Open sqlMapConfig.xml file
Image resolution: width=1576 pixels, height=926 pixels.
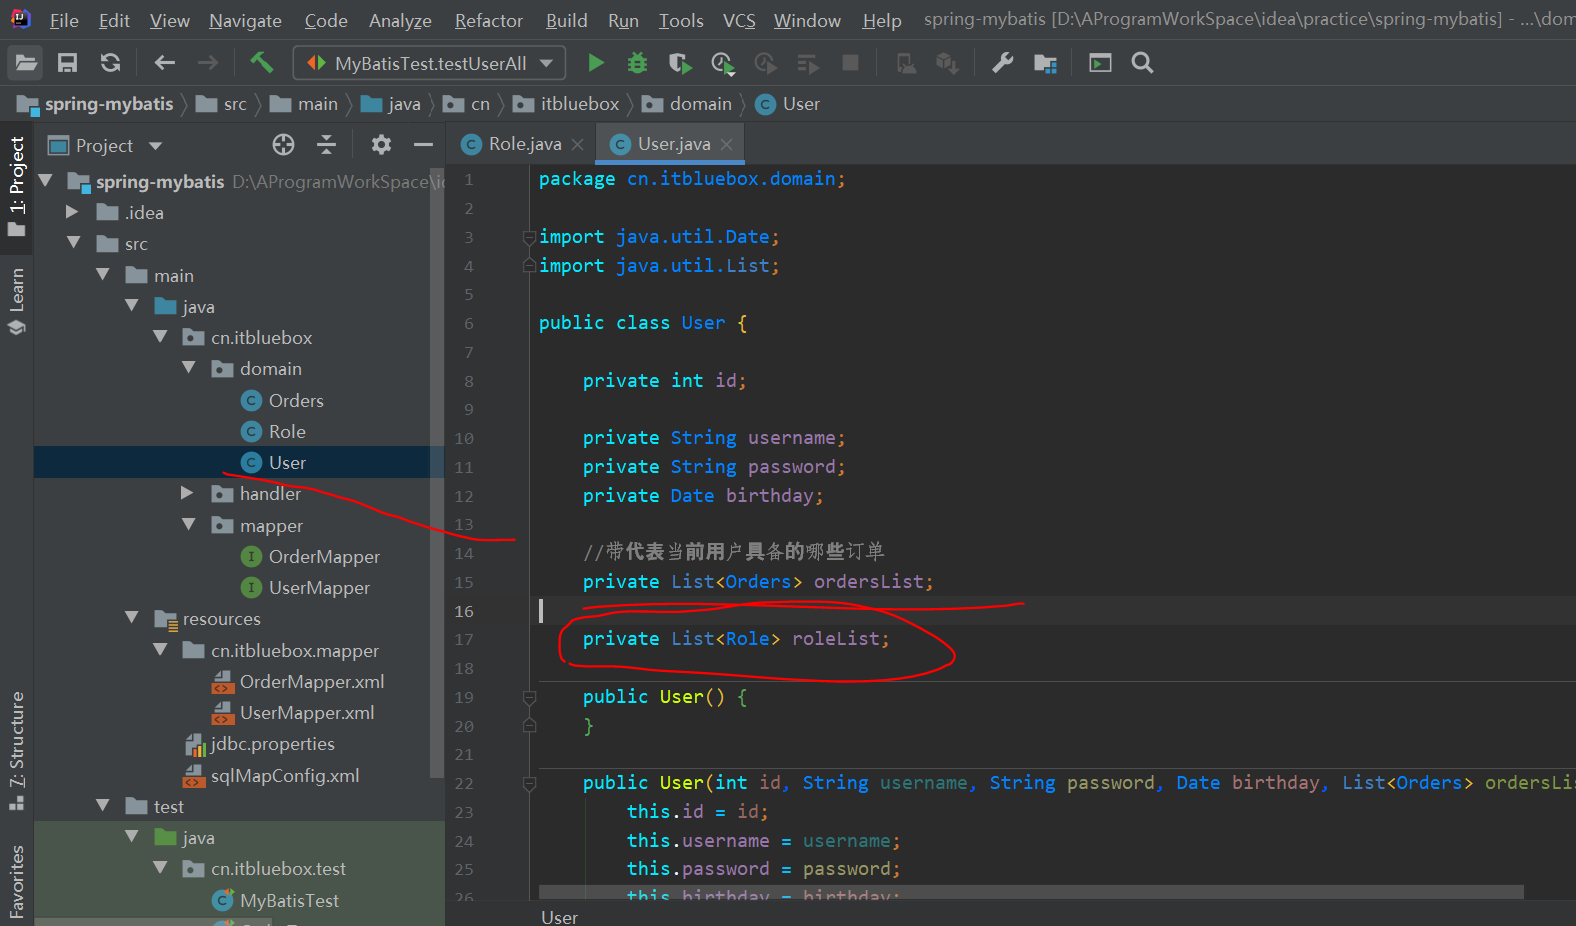[271, 775]
